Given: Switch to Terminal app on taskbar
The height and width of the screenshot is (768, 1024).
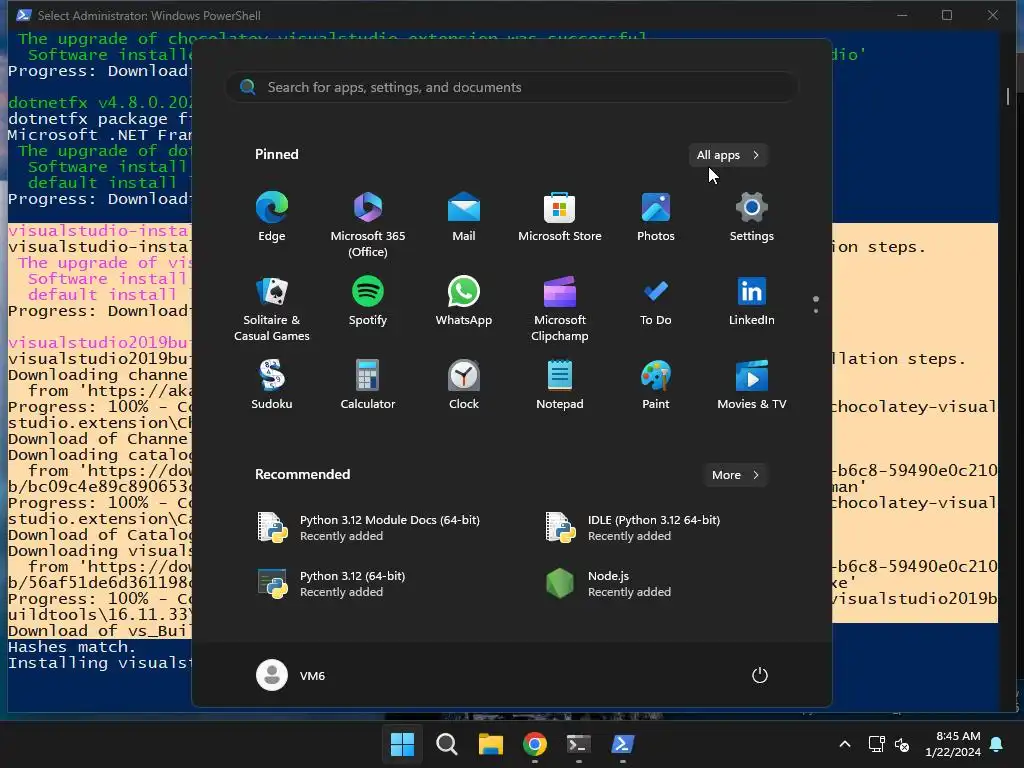Looking at the screenshot, I should (579, 744).
